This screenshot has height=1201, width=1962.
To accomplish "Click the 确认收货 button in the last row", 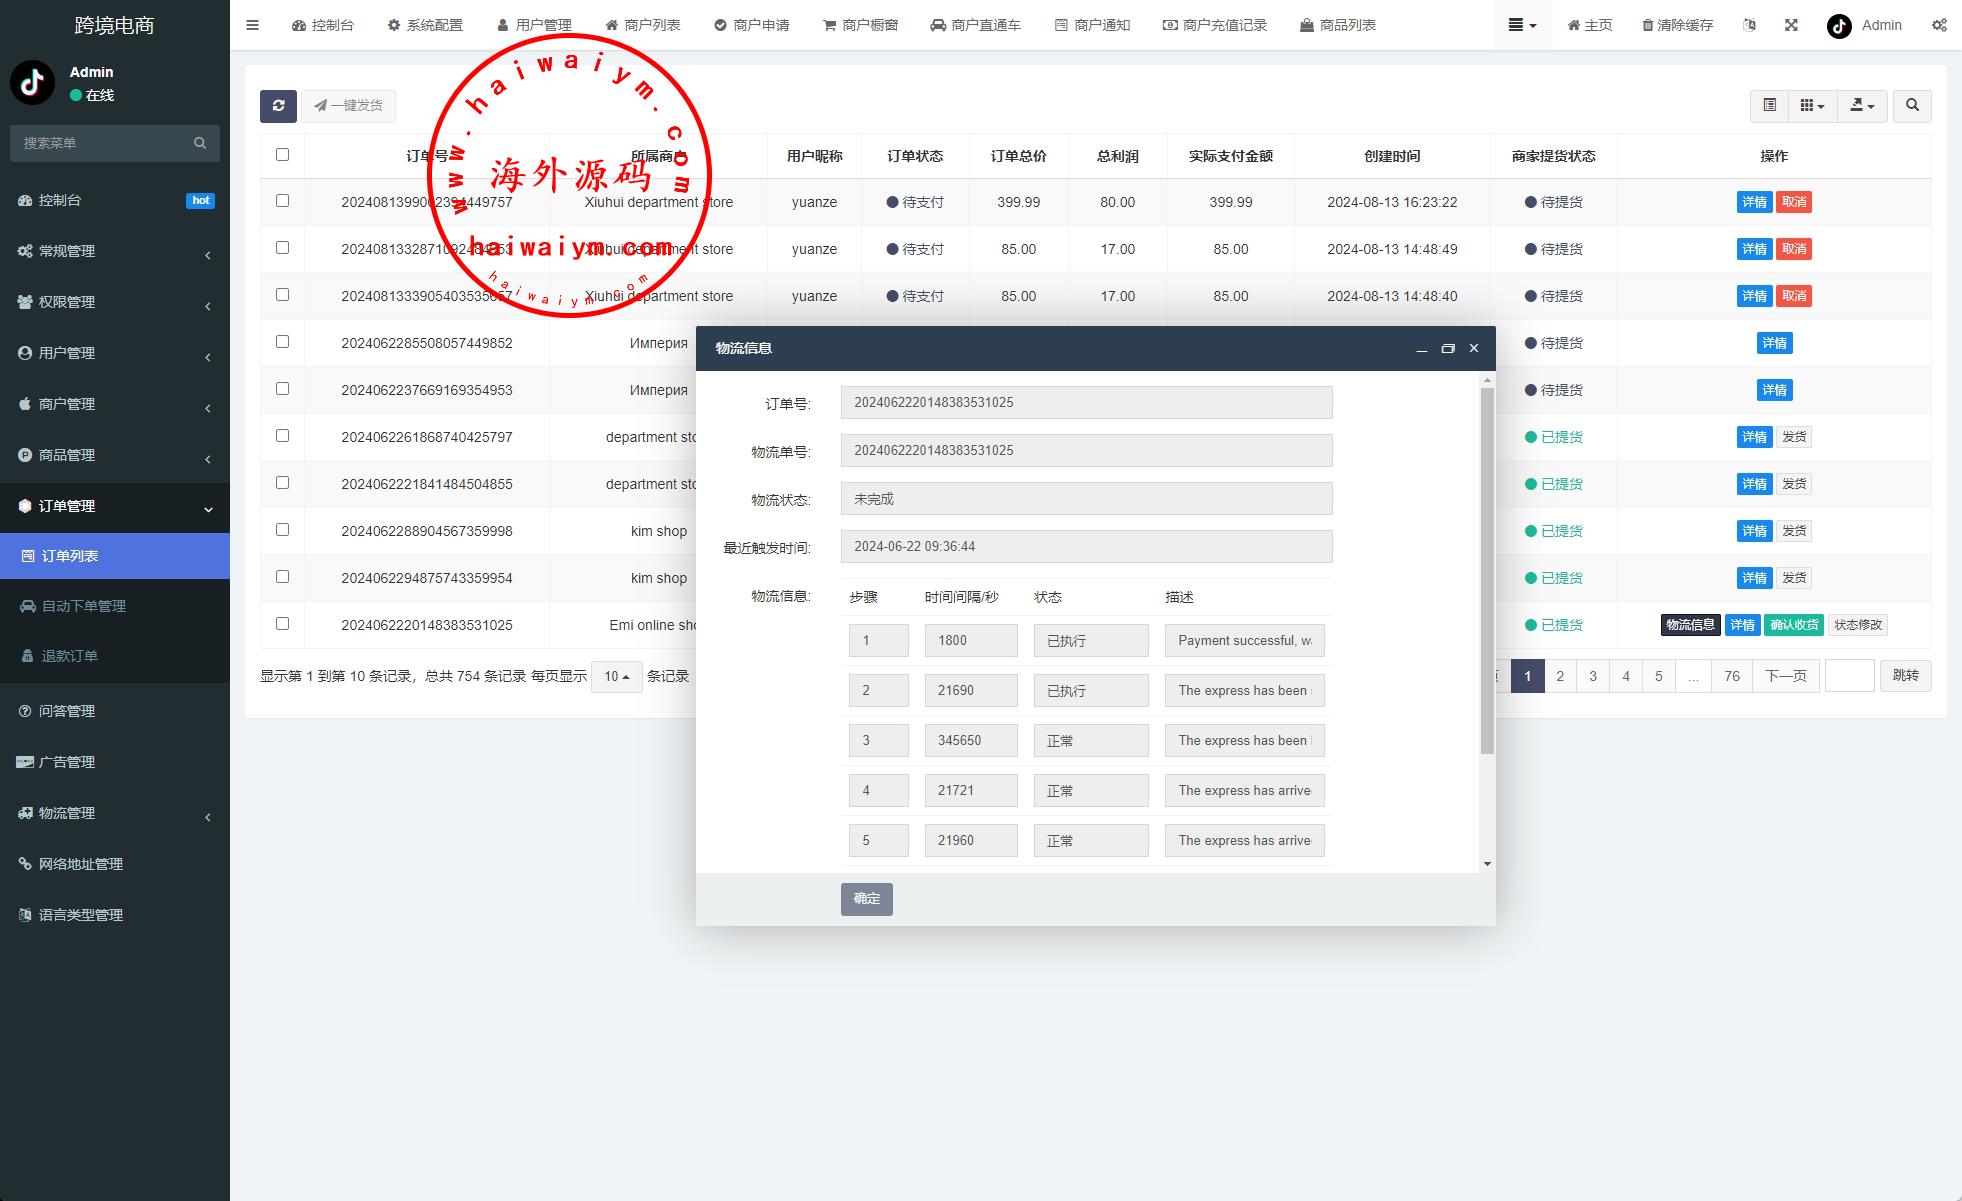I will coord(1793,625).
